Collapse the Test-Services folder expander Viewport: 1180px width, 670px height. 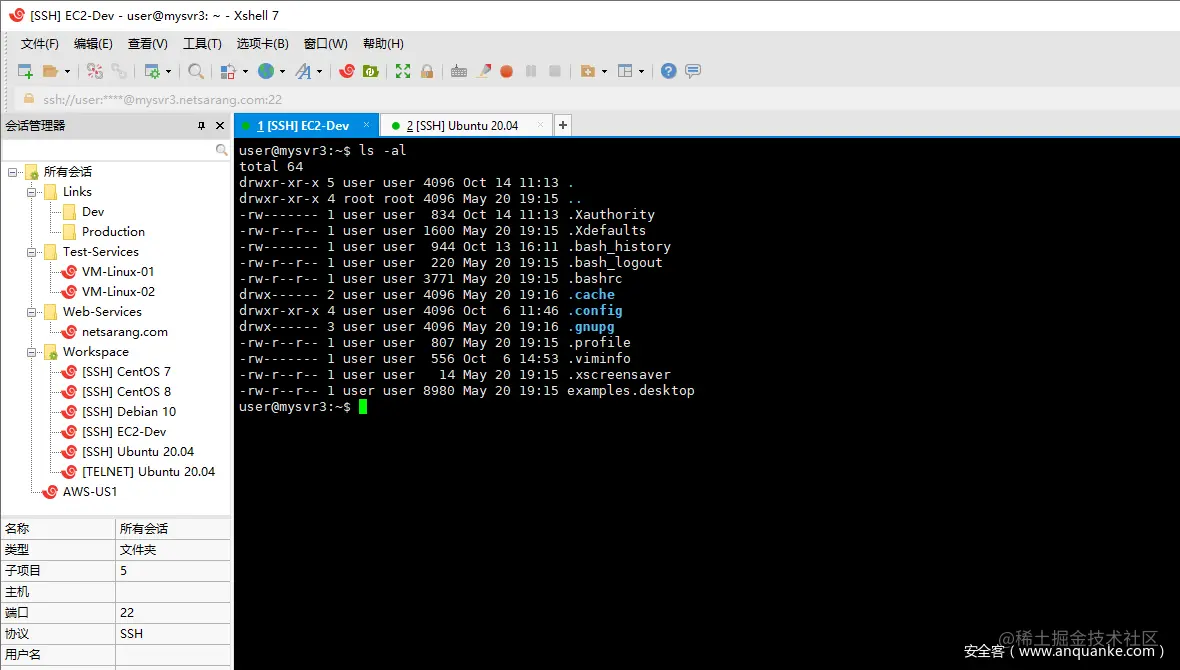click(x=32, y=252)
